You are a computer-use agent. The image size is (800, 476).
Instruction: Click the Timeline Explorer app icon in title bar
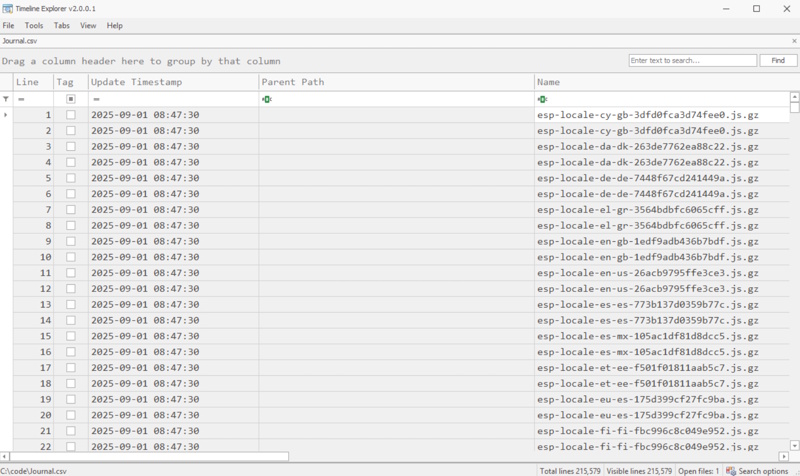7,9
